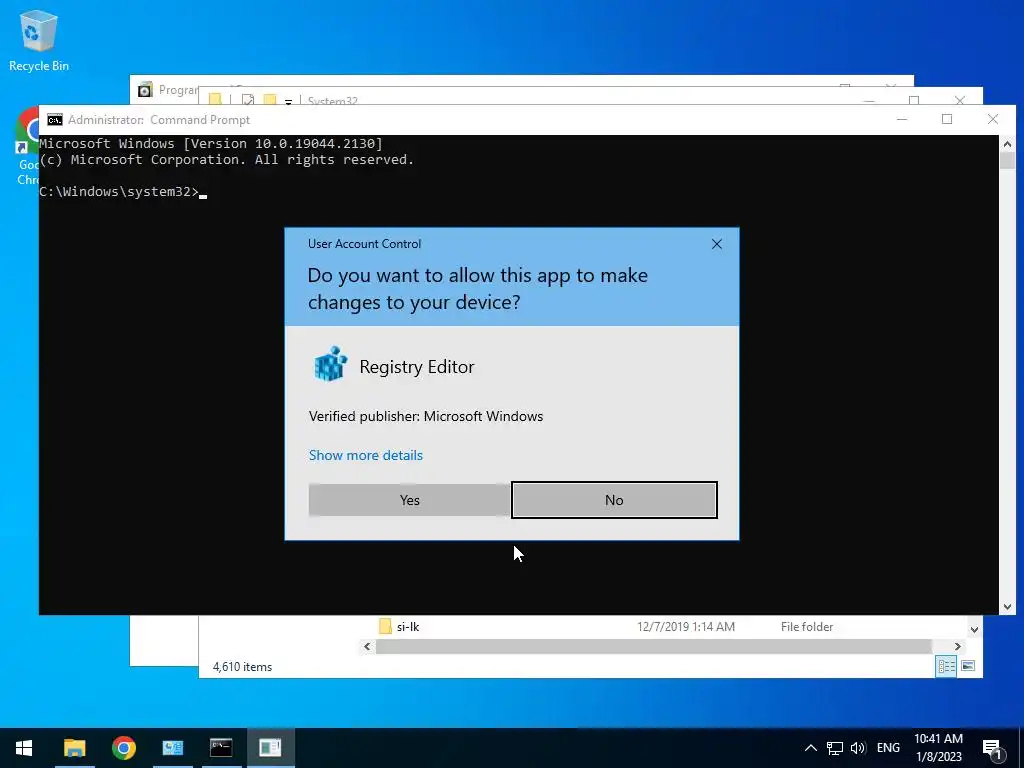Open the clock showing 10:41 AM
The image size is (1024, 768).
click(x=938, y=748)
